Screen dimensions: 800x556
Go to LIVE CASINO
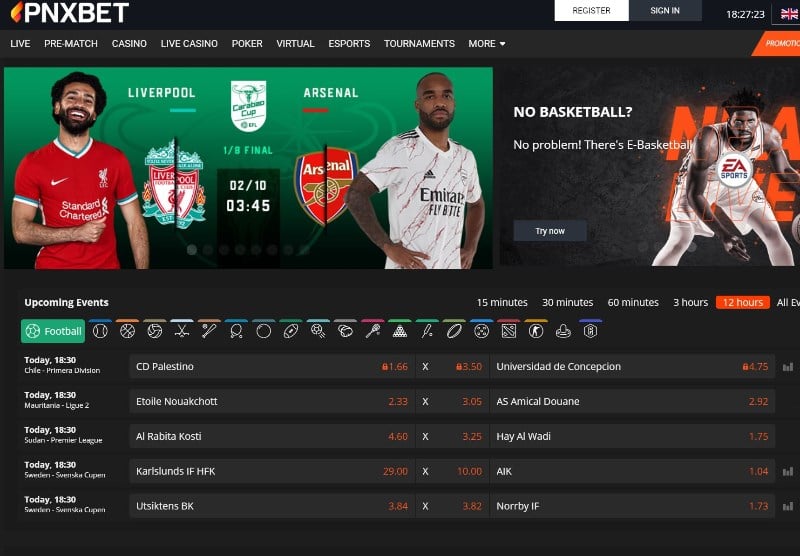tap(189, 44)
